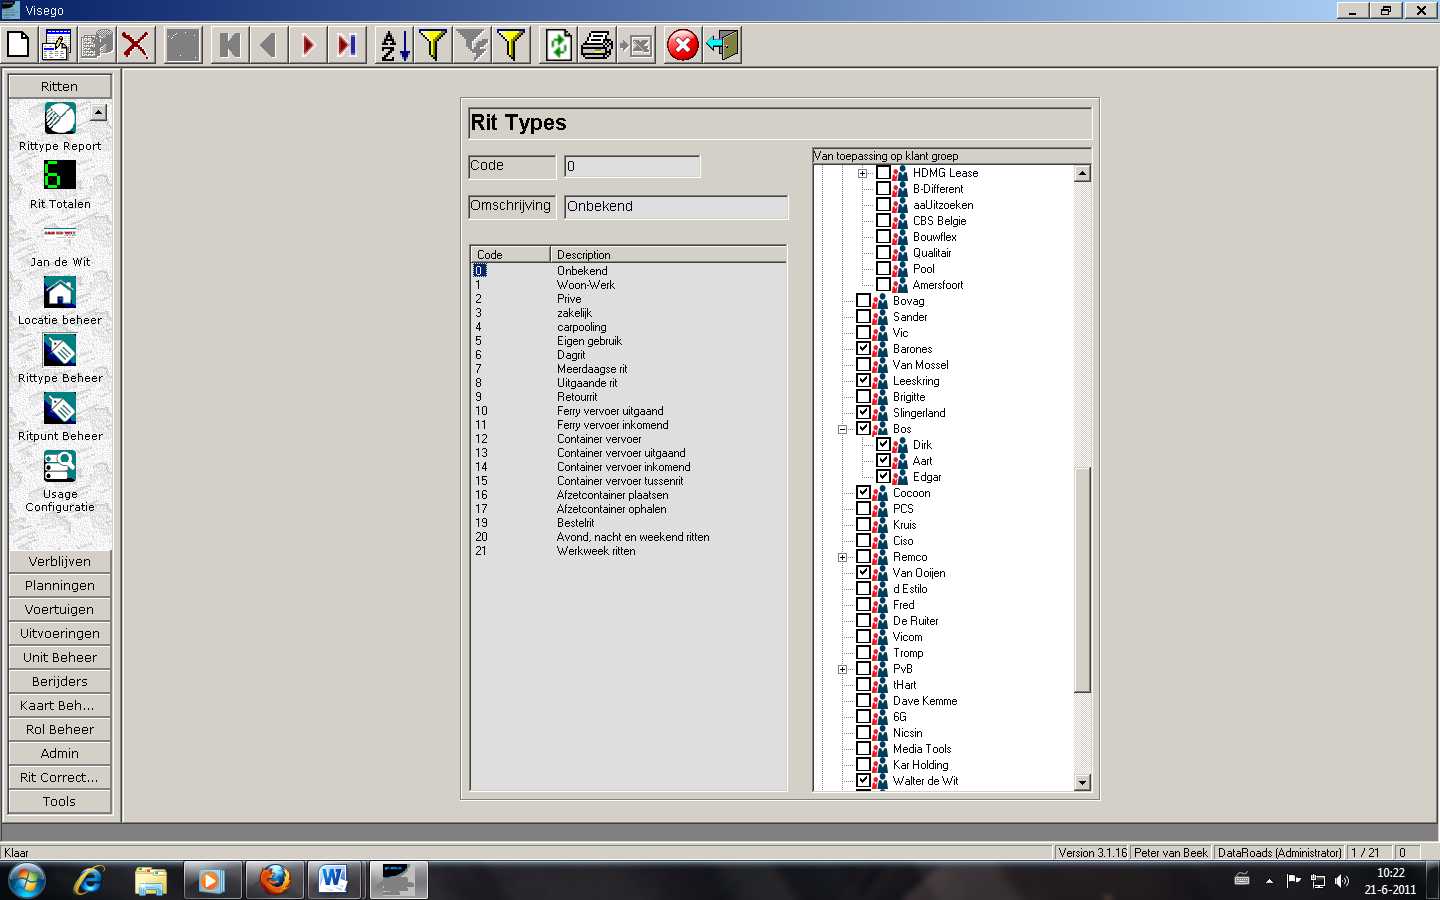Open the Uitvoeringen sidebar section
1440x900 pixels.
pos(60,633)
